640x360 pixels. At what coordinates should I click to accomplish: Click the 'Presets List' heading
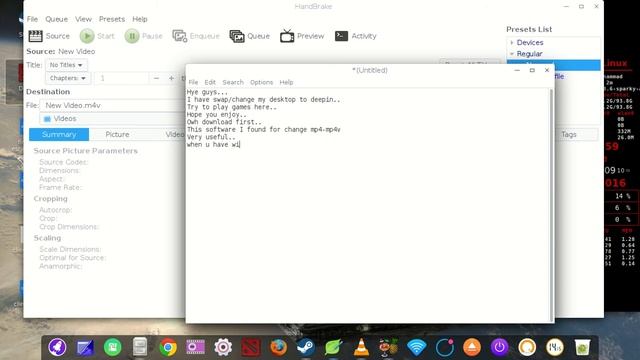pyautogui.click(x=529, y=29)
